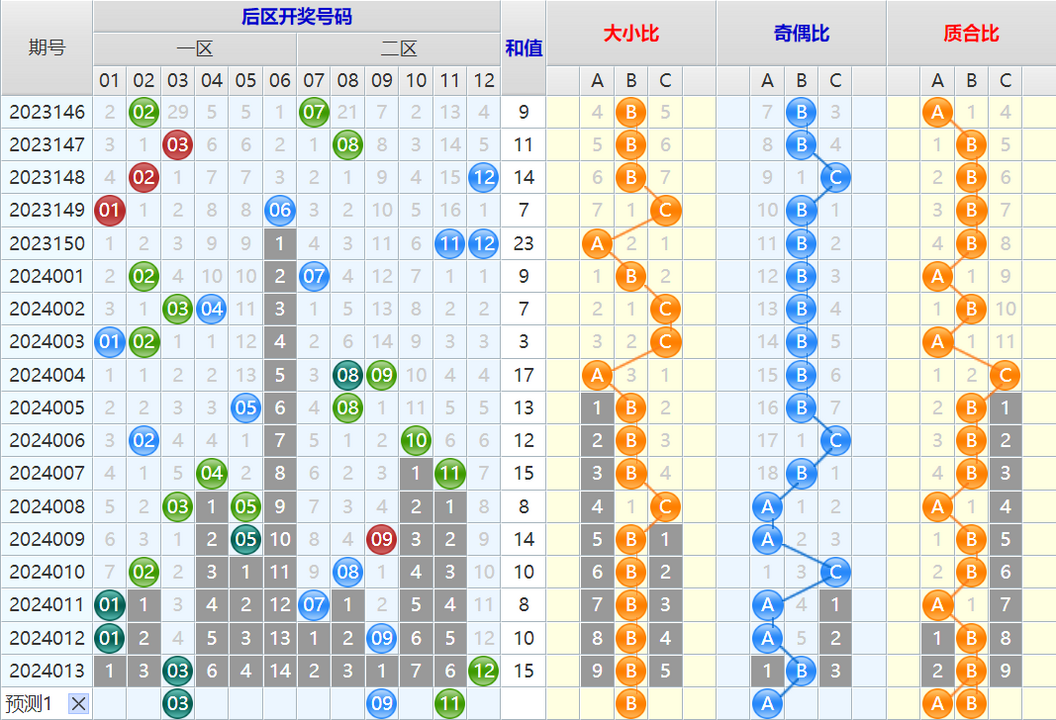Click number column header 06
The image size is (1056, 720).
click(279, 81)
